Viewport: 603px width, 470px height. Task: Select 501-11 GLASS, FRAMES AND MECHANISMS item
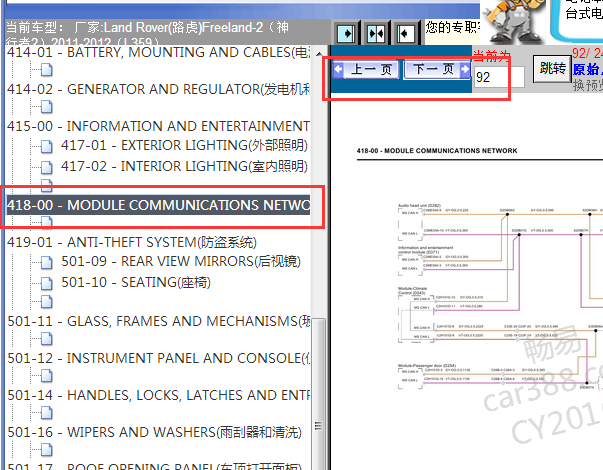tap(158, 321)
